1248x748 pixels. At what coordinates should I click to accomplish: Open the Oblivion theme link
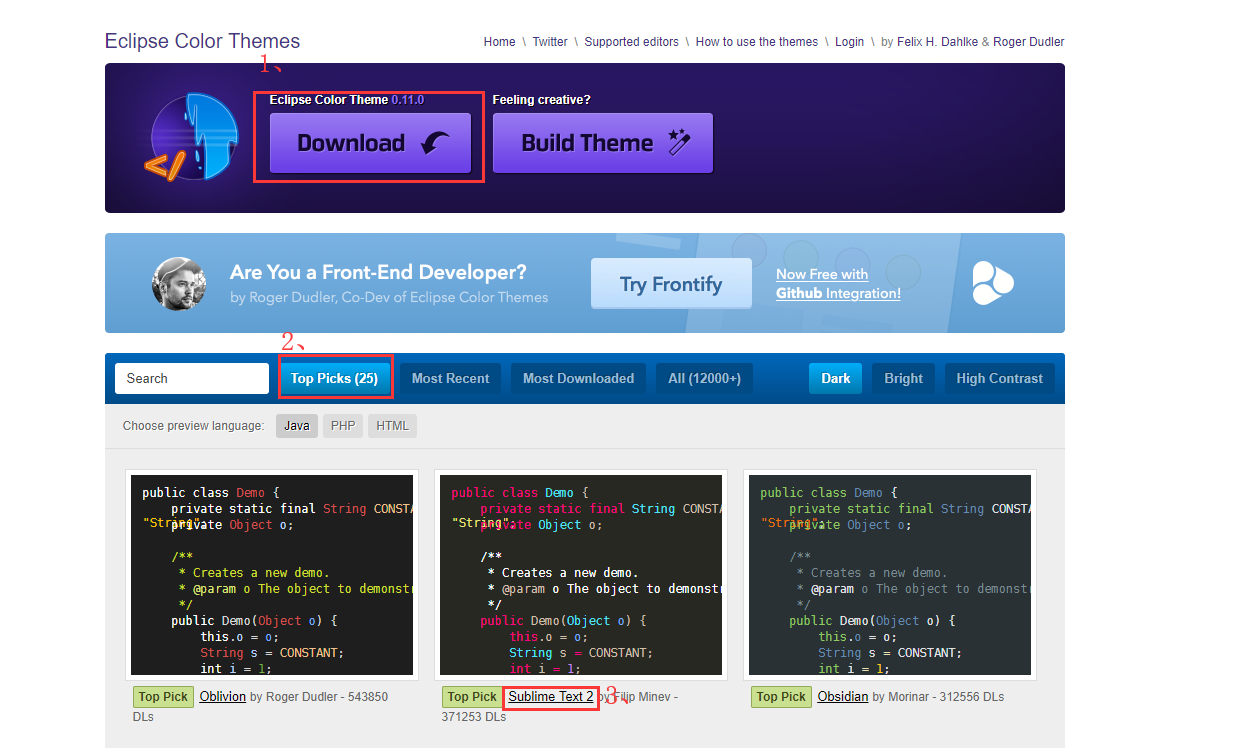[222, 696]
